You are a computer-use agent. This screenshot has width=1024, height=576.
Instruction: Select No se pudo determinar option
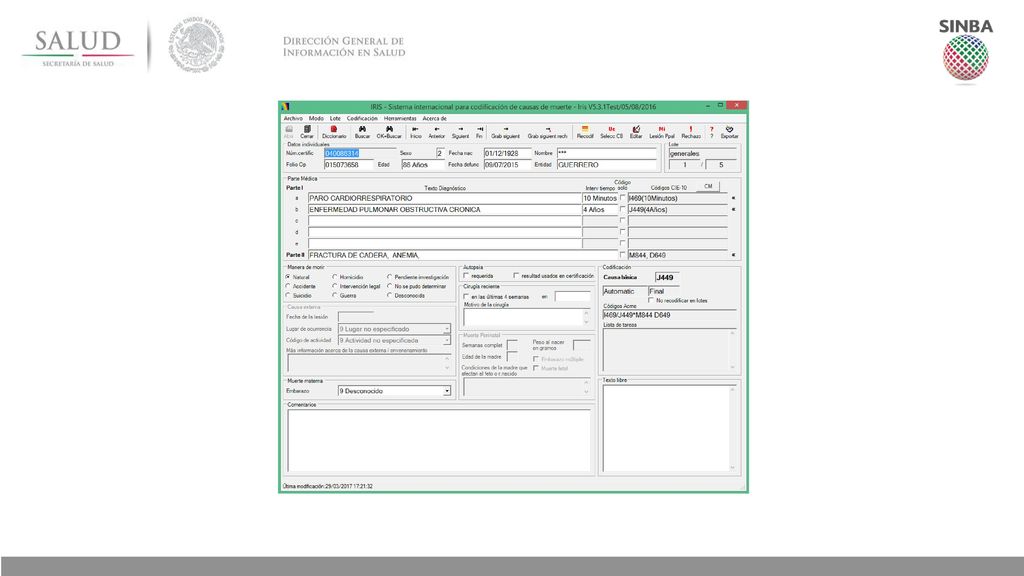(390, 286)
